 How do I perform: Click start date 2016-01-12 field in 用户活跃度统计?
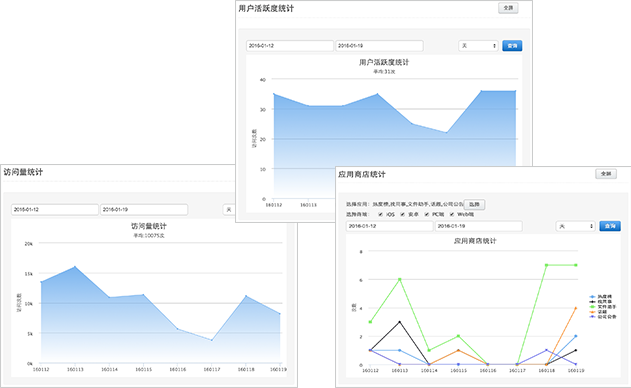(x=290, y=46)
